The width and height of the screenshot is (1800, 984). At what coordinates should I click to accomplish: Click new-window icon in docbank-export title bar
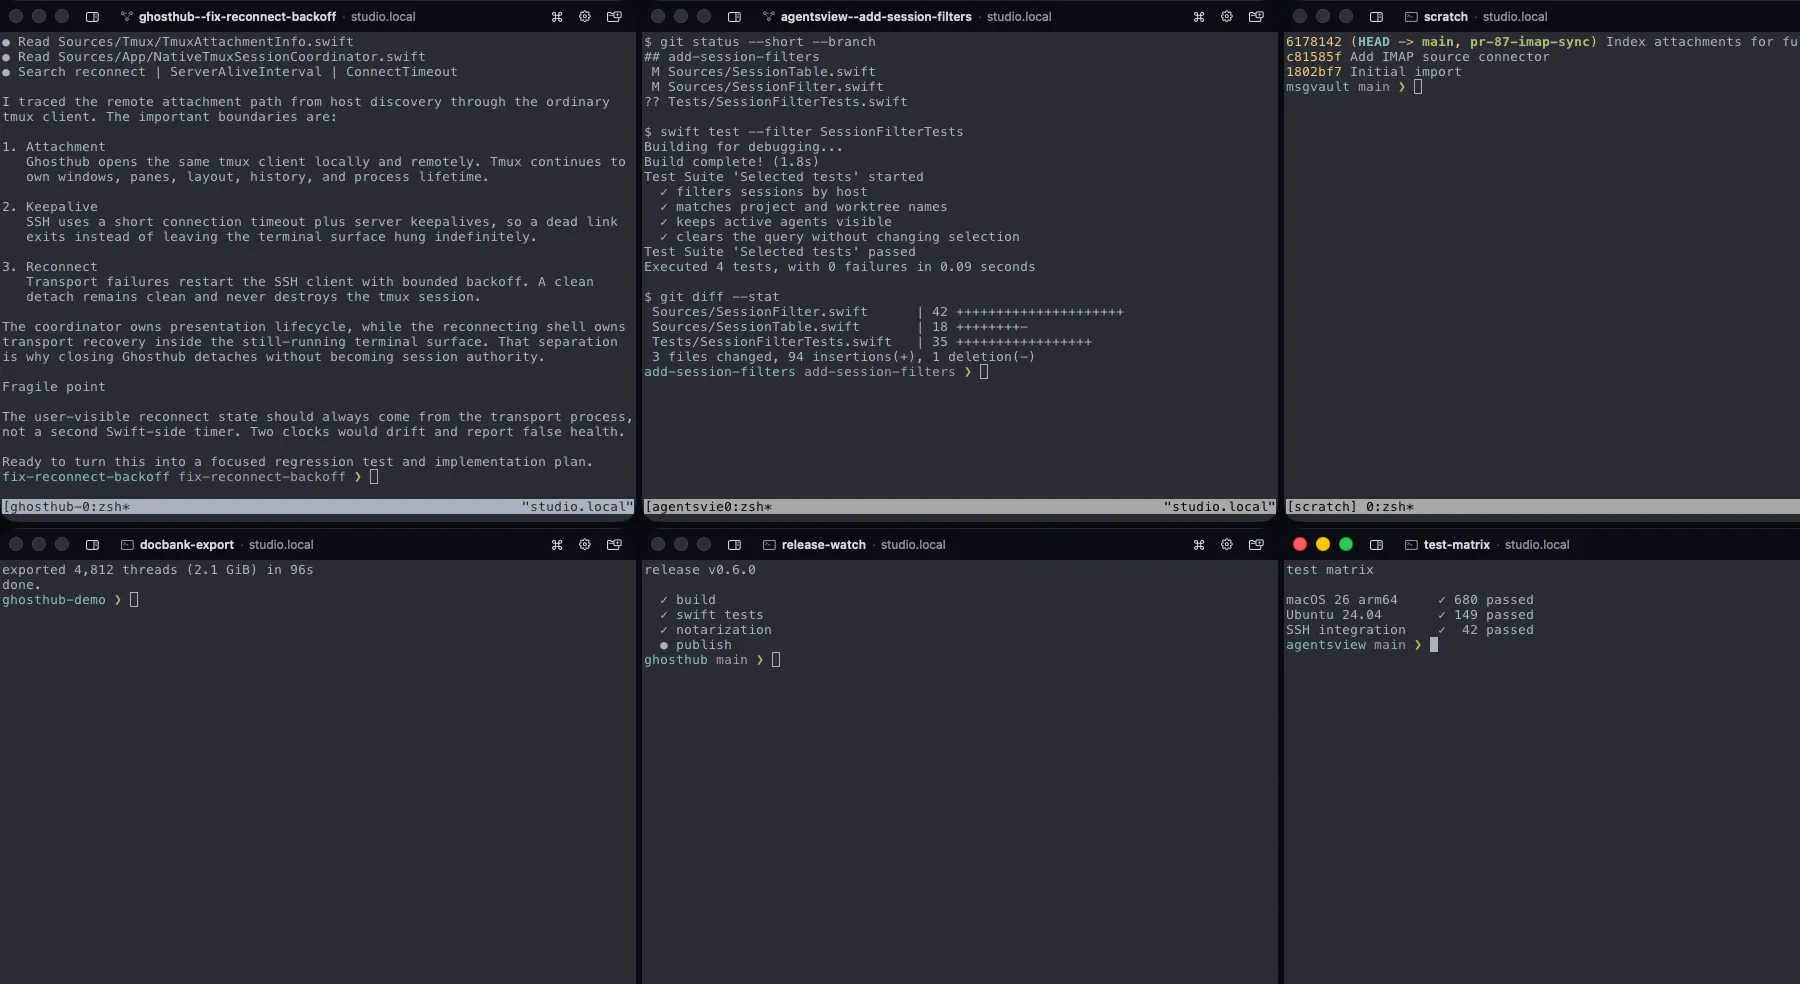[x=614, y=544]
